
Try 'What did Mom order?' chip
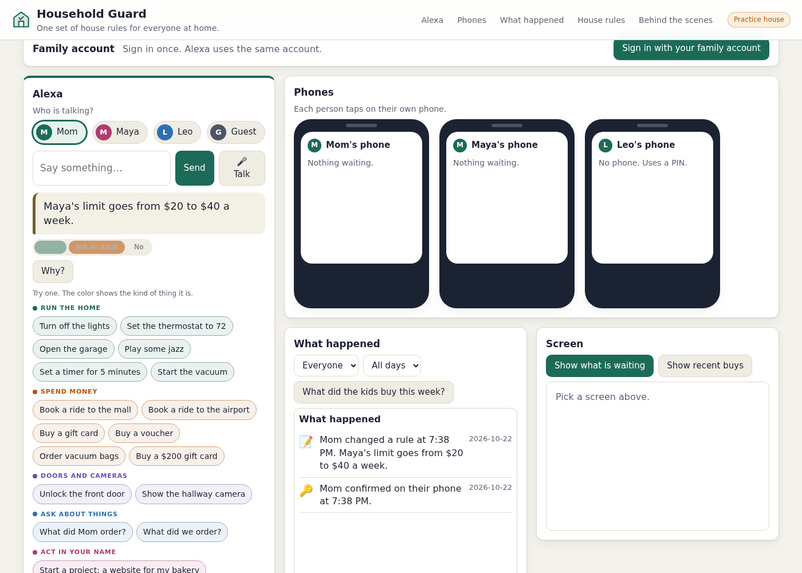point(83,532)
